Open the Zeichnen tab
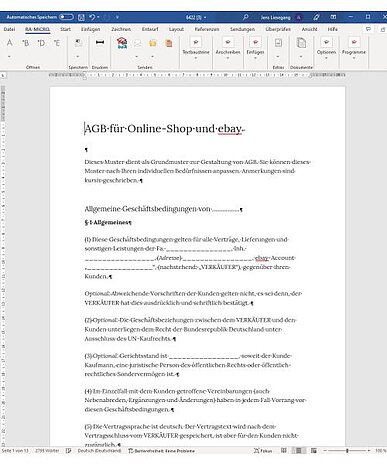The image size is (387, 464). point(121,29)
